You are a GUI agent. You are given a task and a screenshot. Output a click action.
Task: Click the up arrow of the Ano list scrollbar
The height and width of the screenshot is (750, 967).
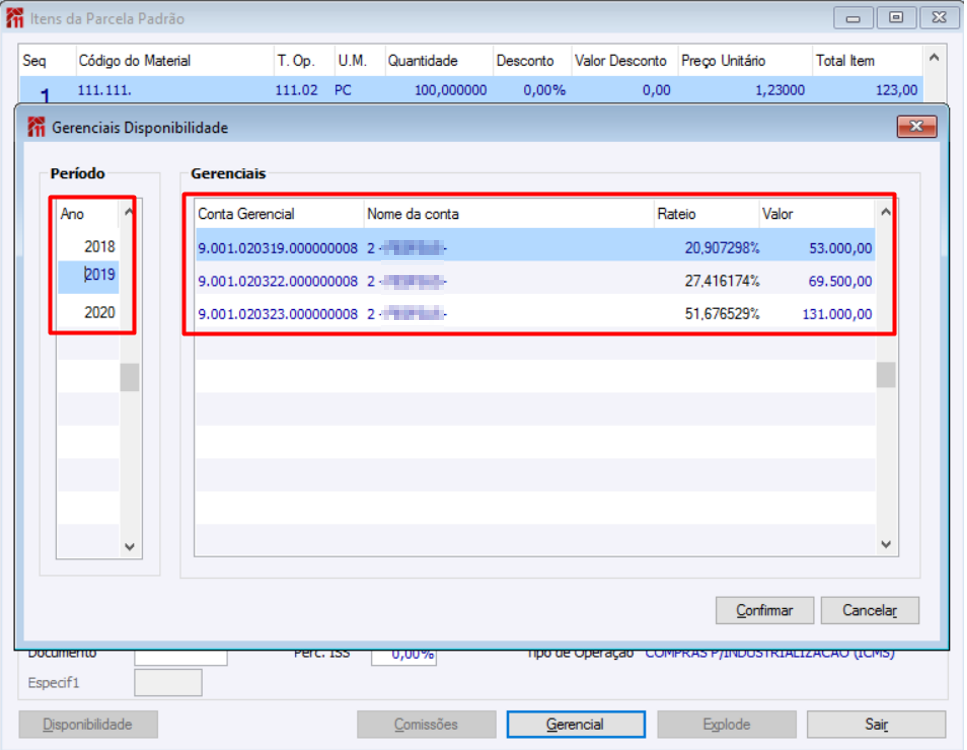click(x=129, y=212)
